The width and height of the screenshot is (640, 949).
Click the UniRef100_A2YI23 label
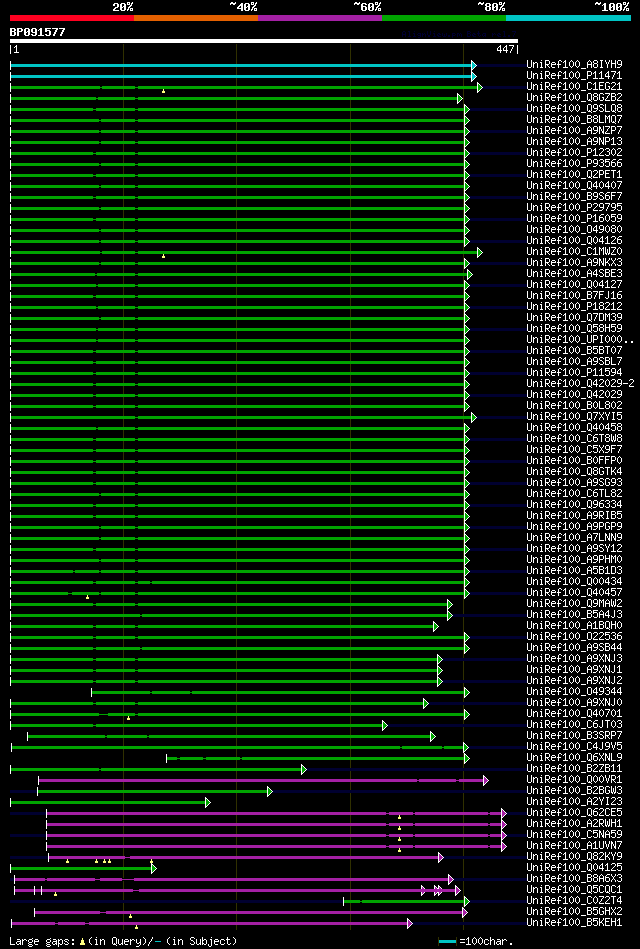[575, 802]
